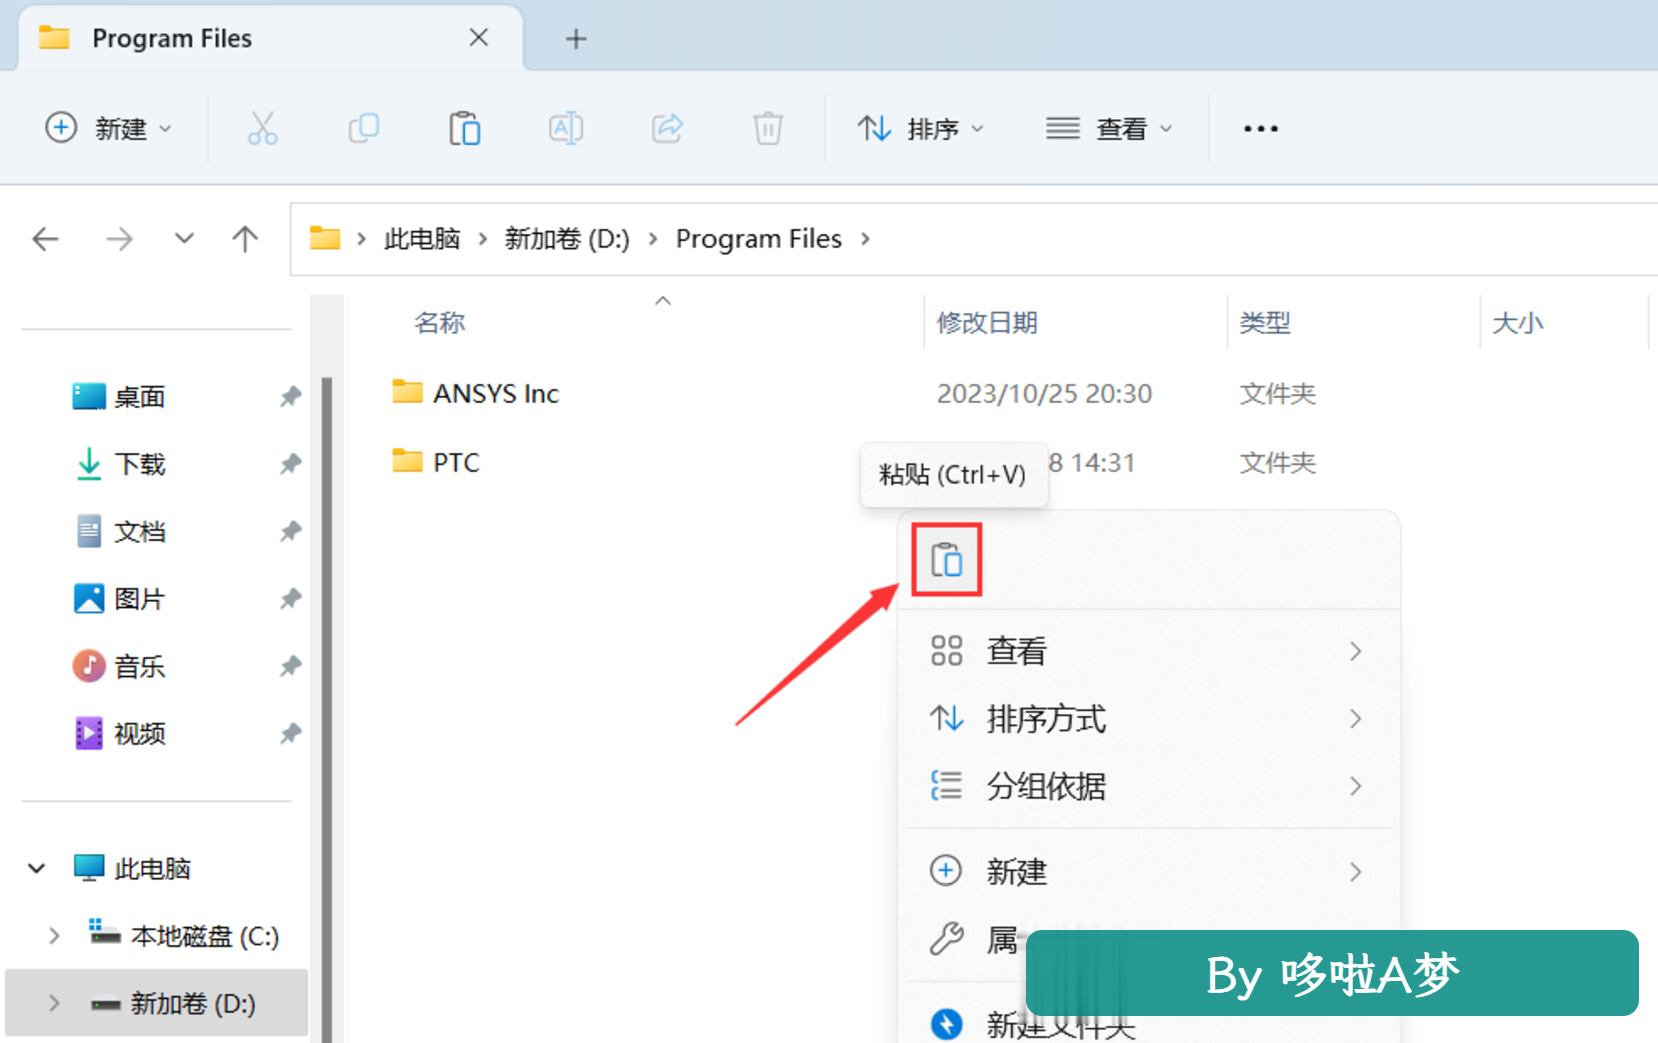Open 图片 in quick access

[x=139, y=599]
